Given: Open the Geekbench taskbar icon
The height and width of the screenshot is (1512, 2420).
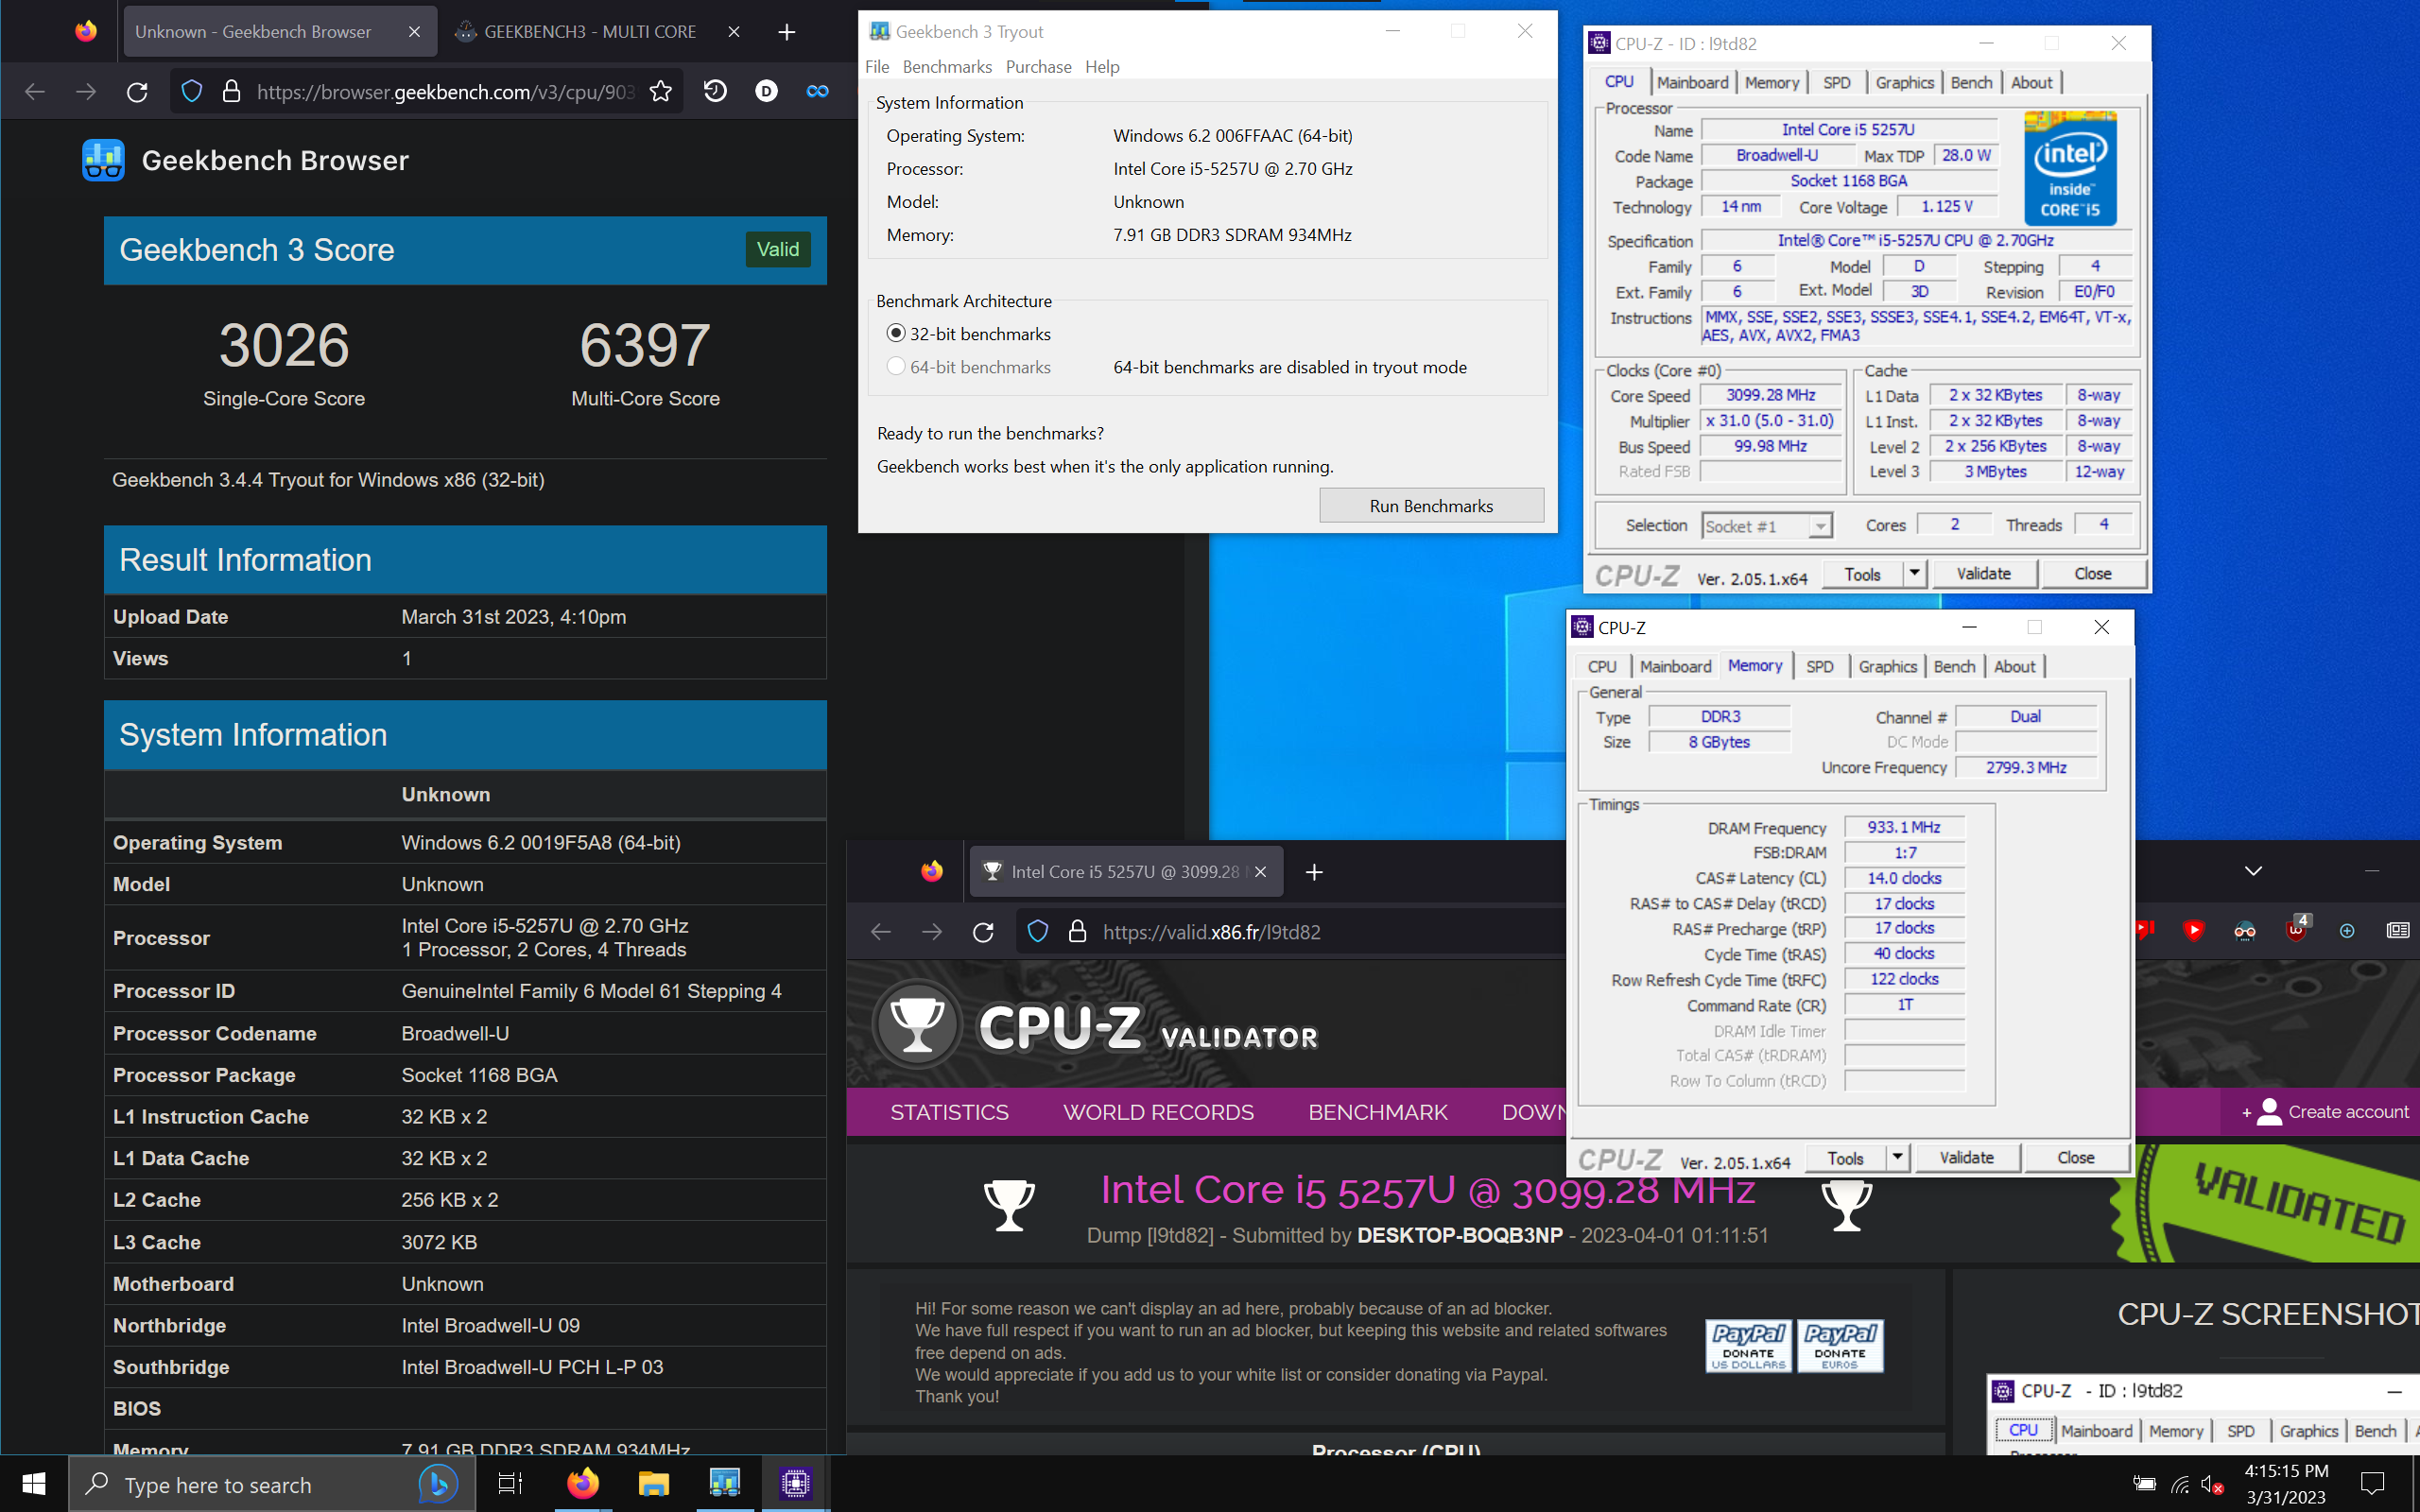Looking at the screenshot, I should 725,1484.
